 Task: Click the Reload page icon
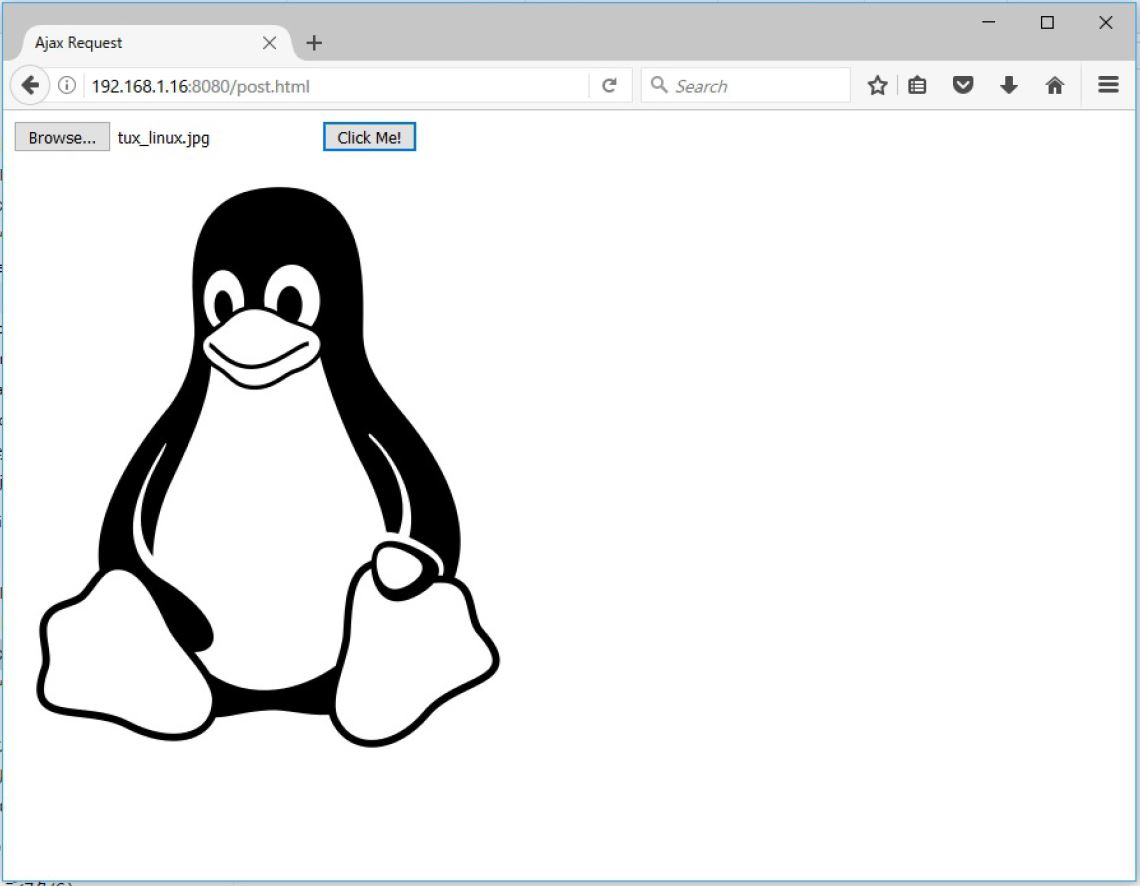pos(610,85)
